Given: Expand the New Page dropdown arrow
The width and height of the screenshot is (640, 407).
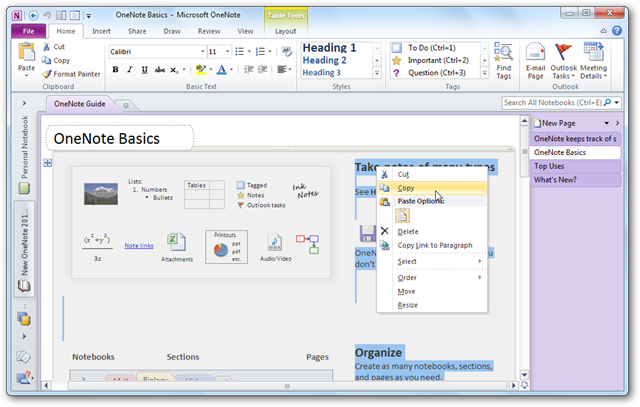Looking at the screenshot, I should (607, 123).
